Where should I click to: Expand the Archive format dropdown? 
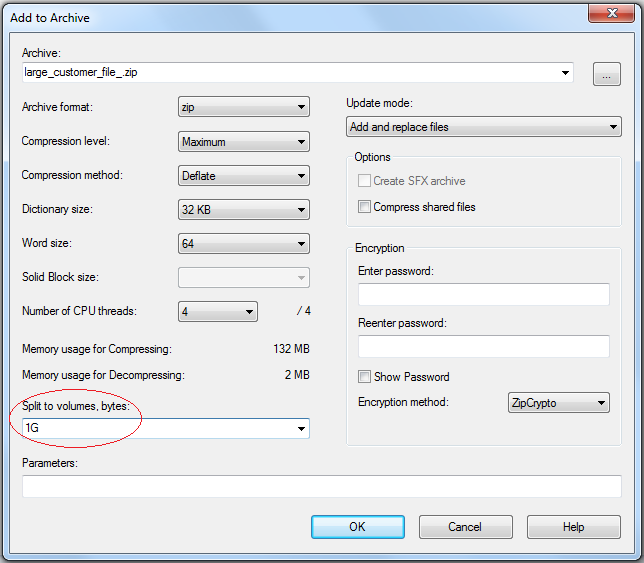click(244, 107)
